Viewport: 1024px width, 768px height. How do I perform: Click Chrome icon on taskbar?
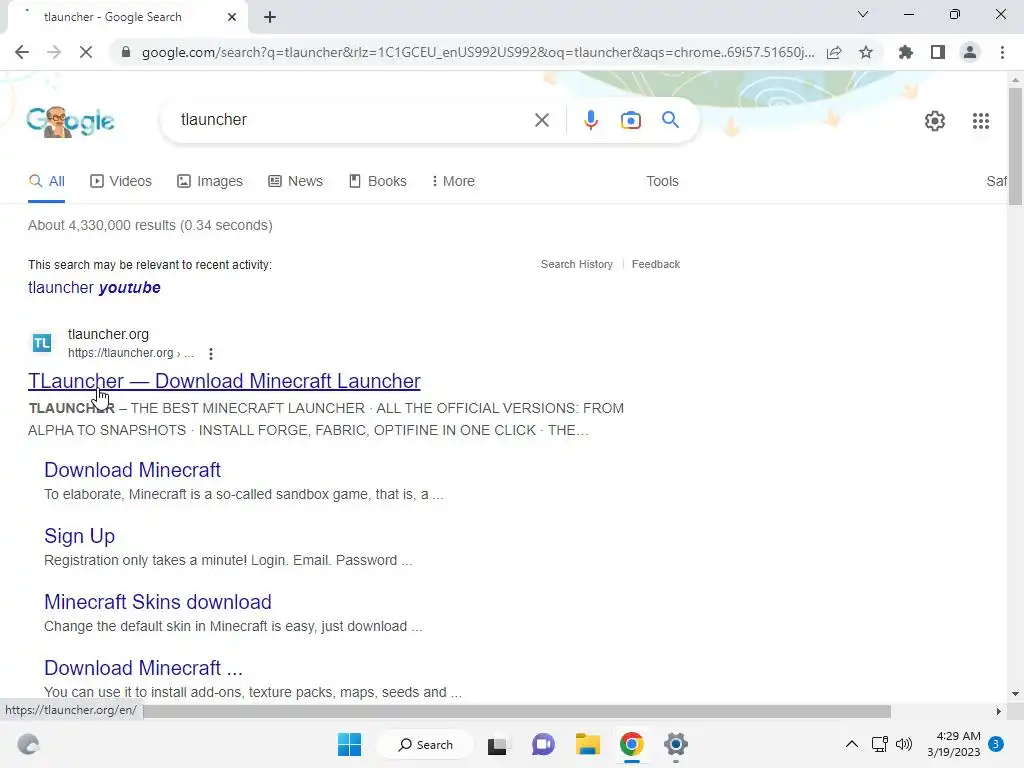632,744
